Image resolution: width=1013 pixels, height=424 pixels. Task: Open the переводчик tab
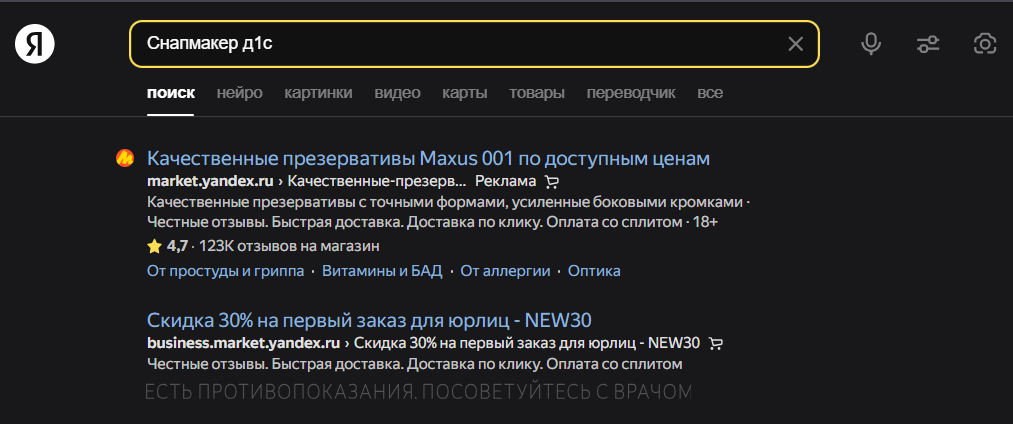(x=631, y=93)
